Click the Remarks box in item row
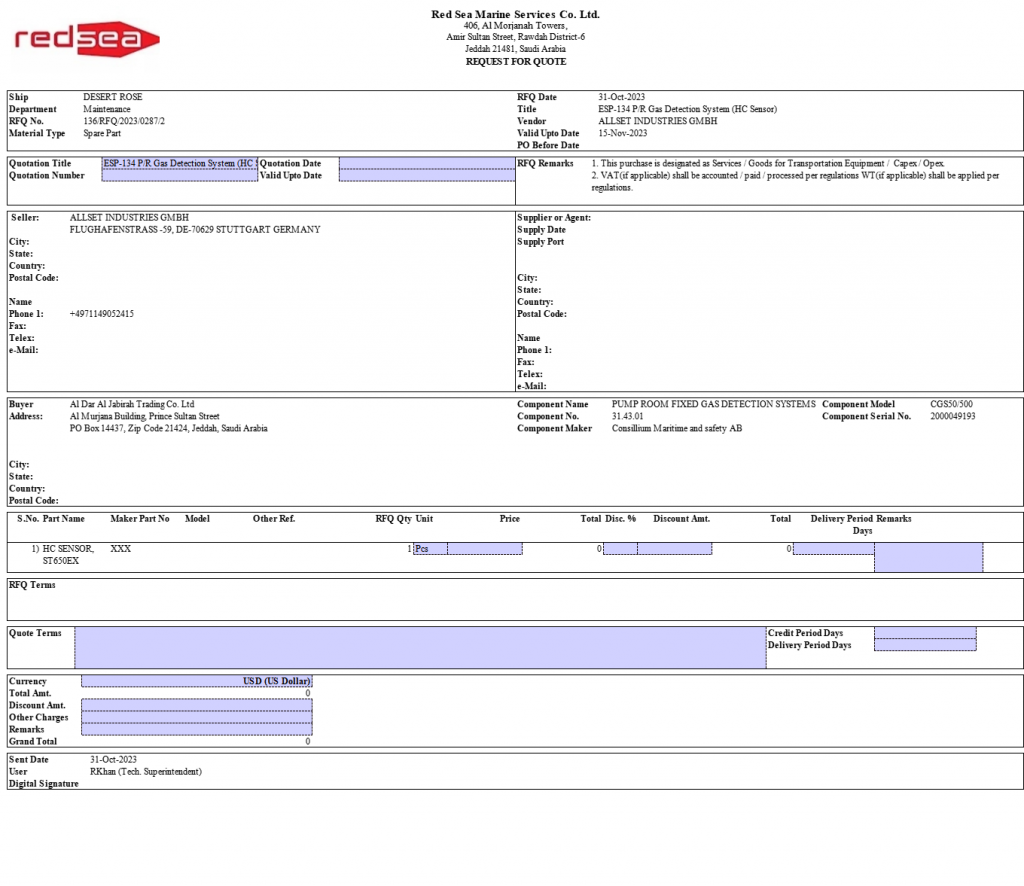 pyautogui.click(x=928, y=557)
